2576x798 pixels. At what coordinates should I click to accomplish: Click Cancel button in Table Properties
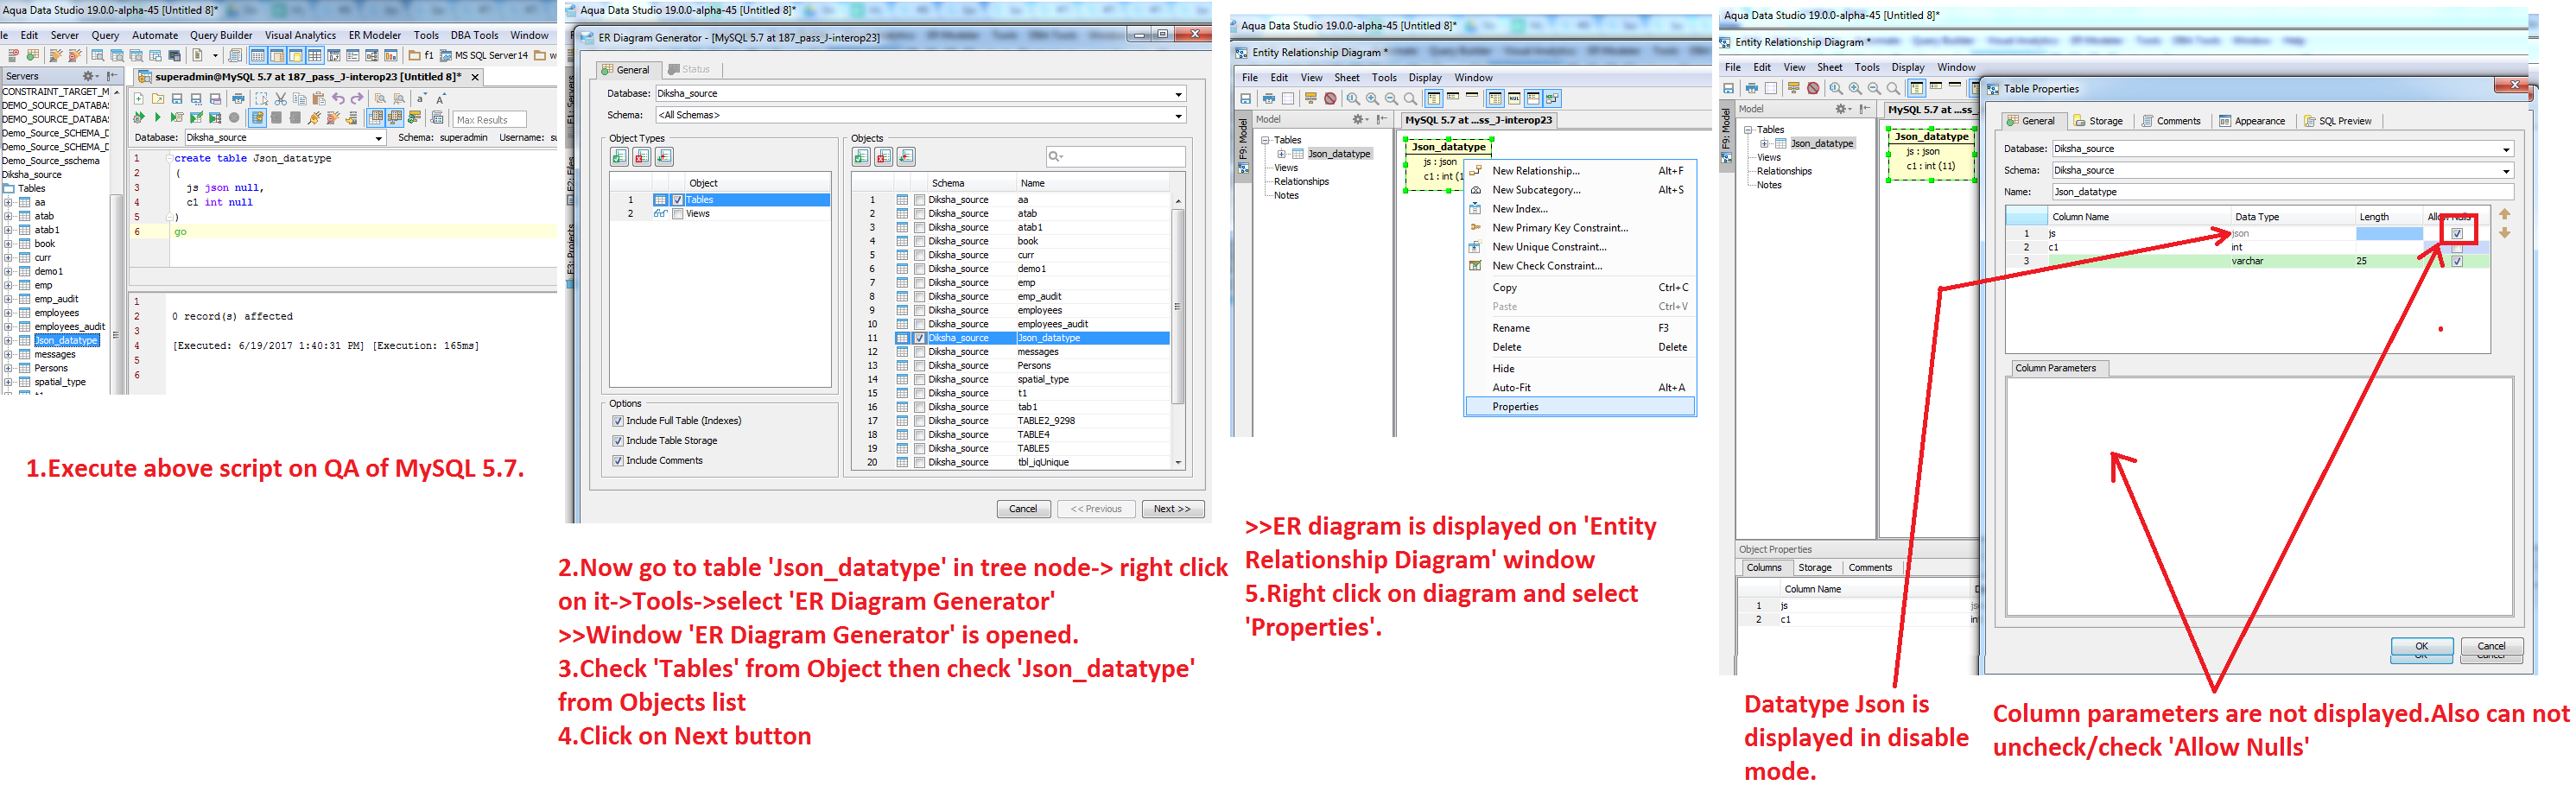click(x=2491, y=646)
